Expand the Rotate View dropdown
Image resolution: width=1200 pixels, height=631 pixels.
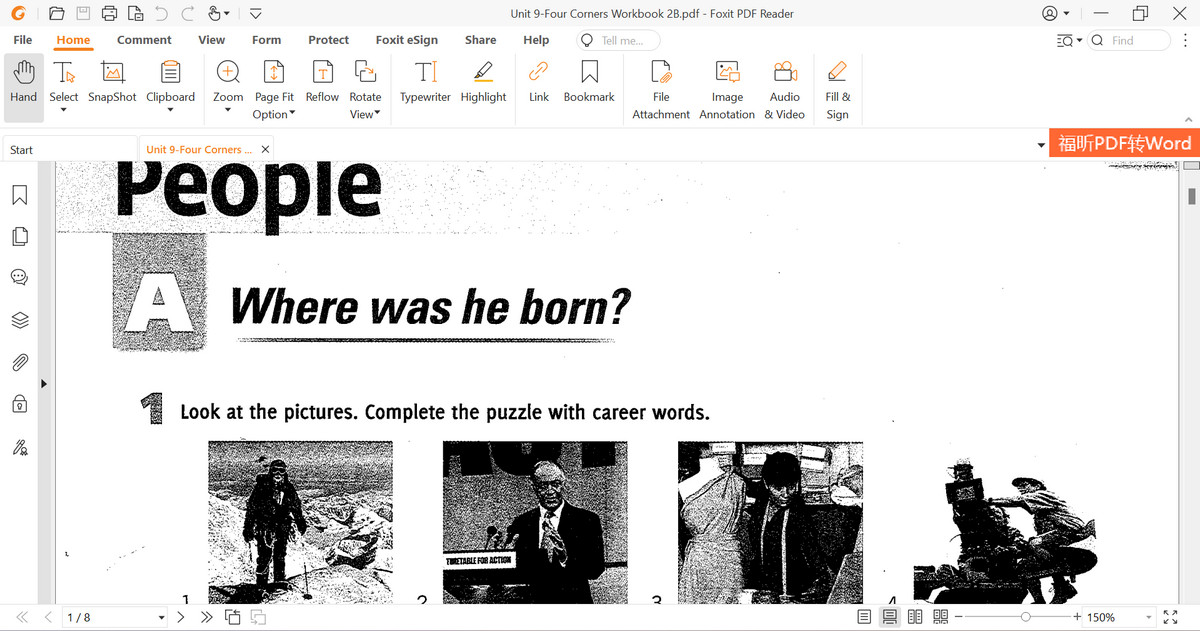click(x=378, y=115)
